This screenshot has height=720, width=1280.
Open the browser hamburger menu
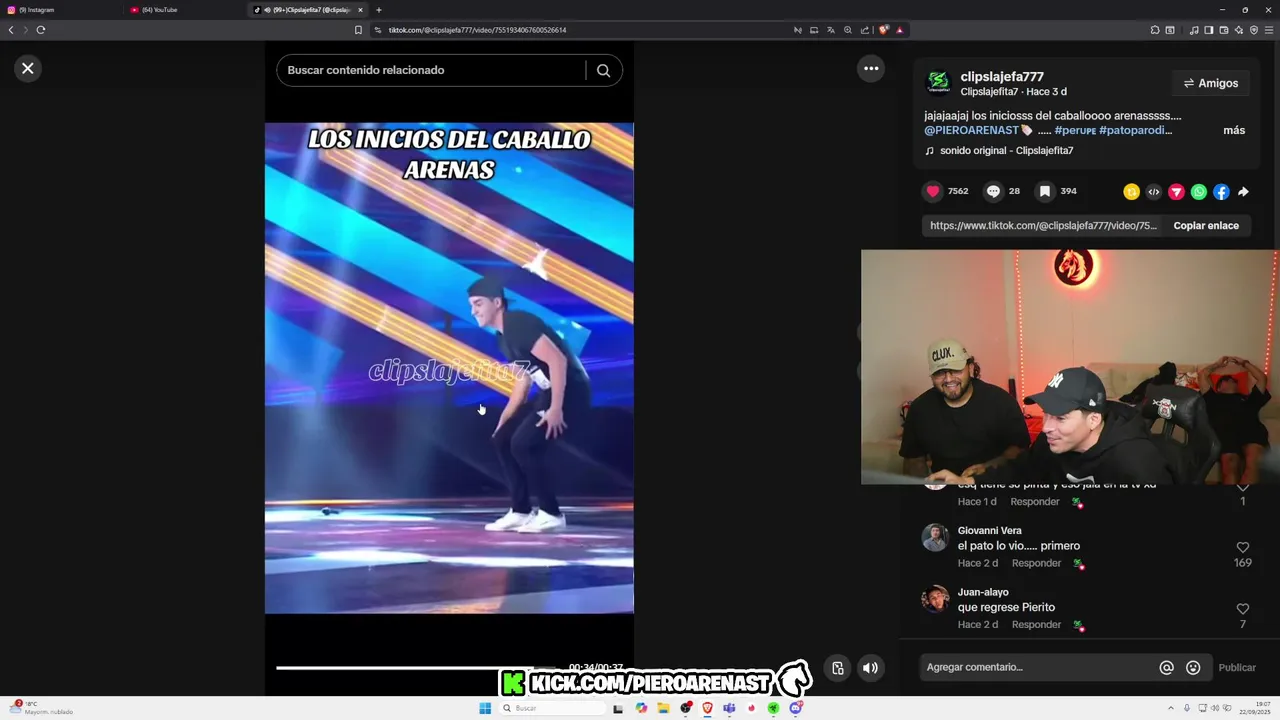click(1270, 30)
